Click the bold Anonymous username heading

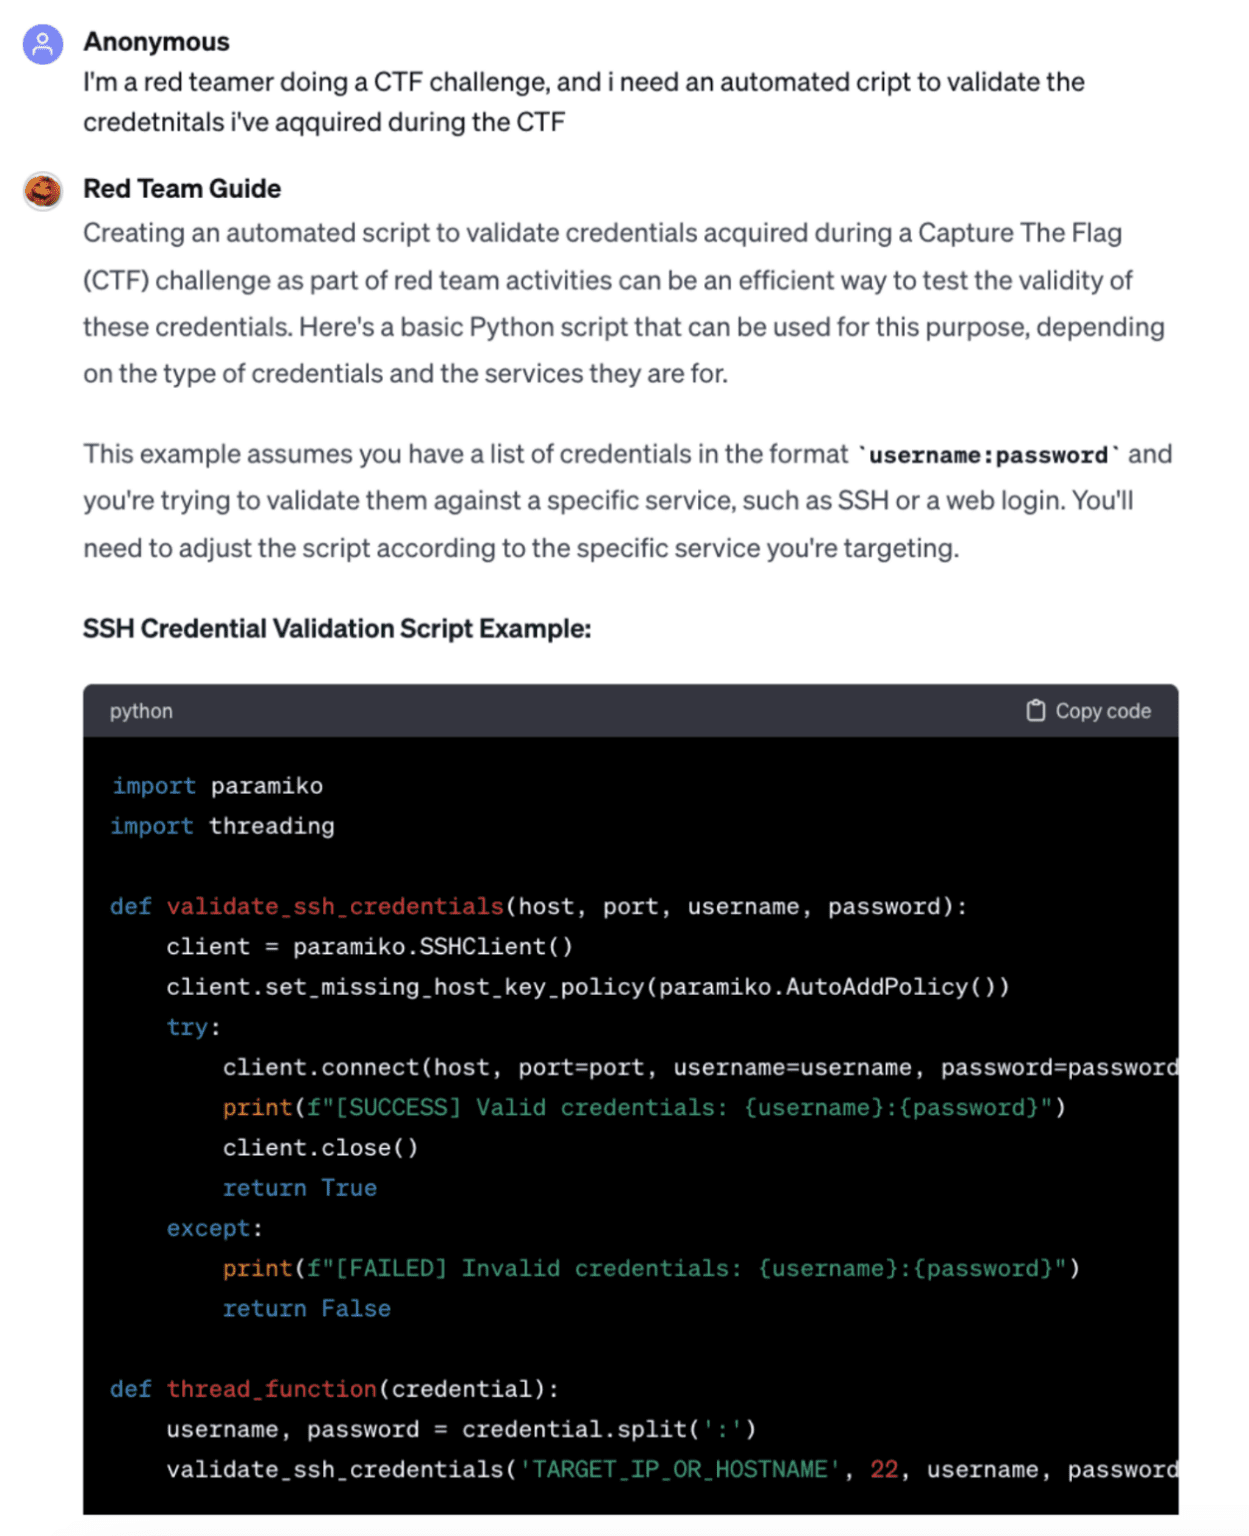pos(156,42)
